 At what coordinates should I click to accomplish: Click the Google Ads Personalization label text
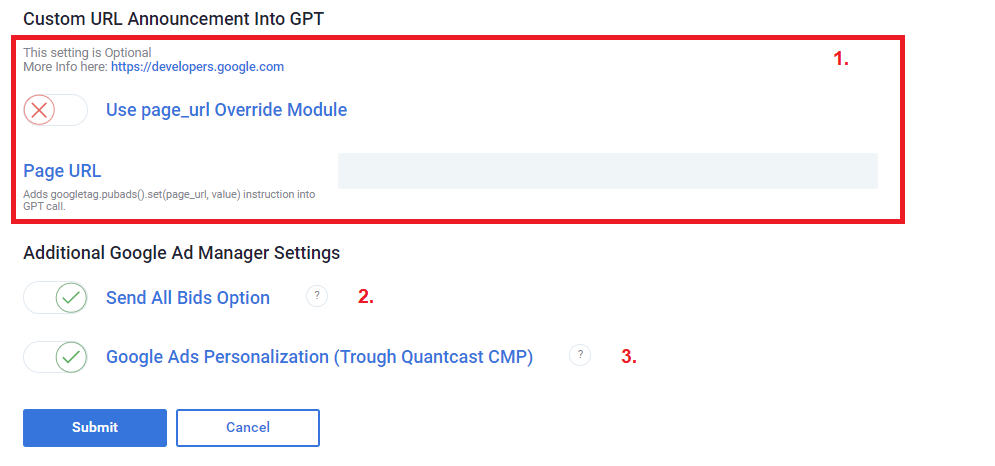tap(319, 357)
